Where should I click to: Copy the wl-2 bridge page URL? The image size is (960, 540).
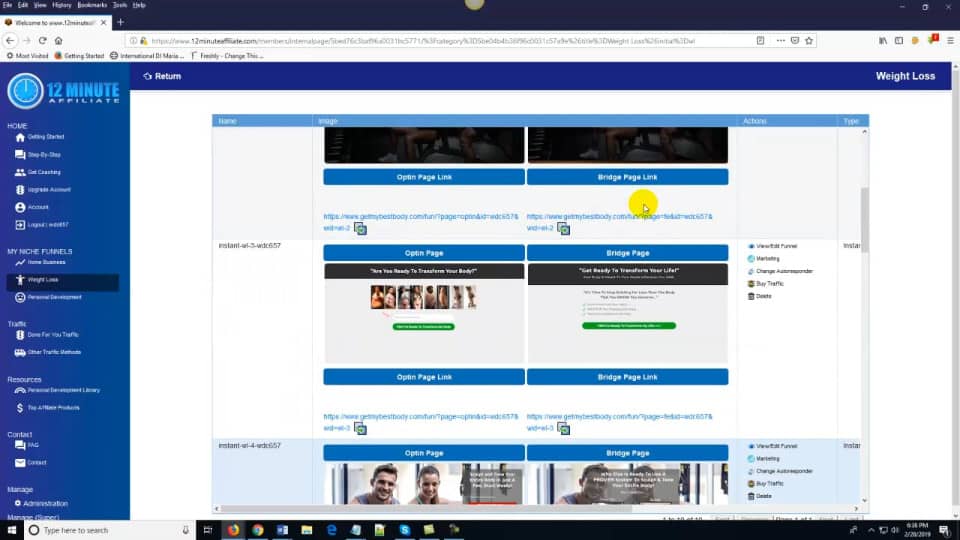tap(564, 229)
